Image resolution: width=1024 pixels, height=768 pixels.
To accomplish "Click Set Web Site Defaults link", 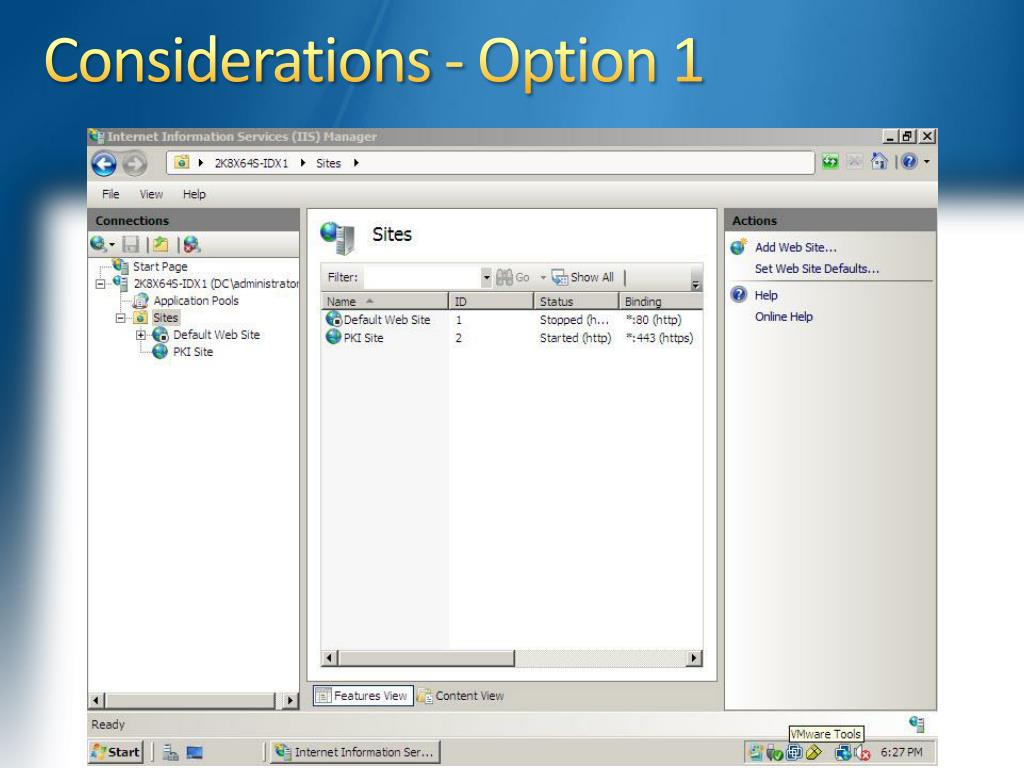I will [x=817, y=268].
